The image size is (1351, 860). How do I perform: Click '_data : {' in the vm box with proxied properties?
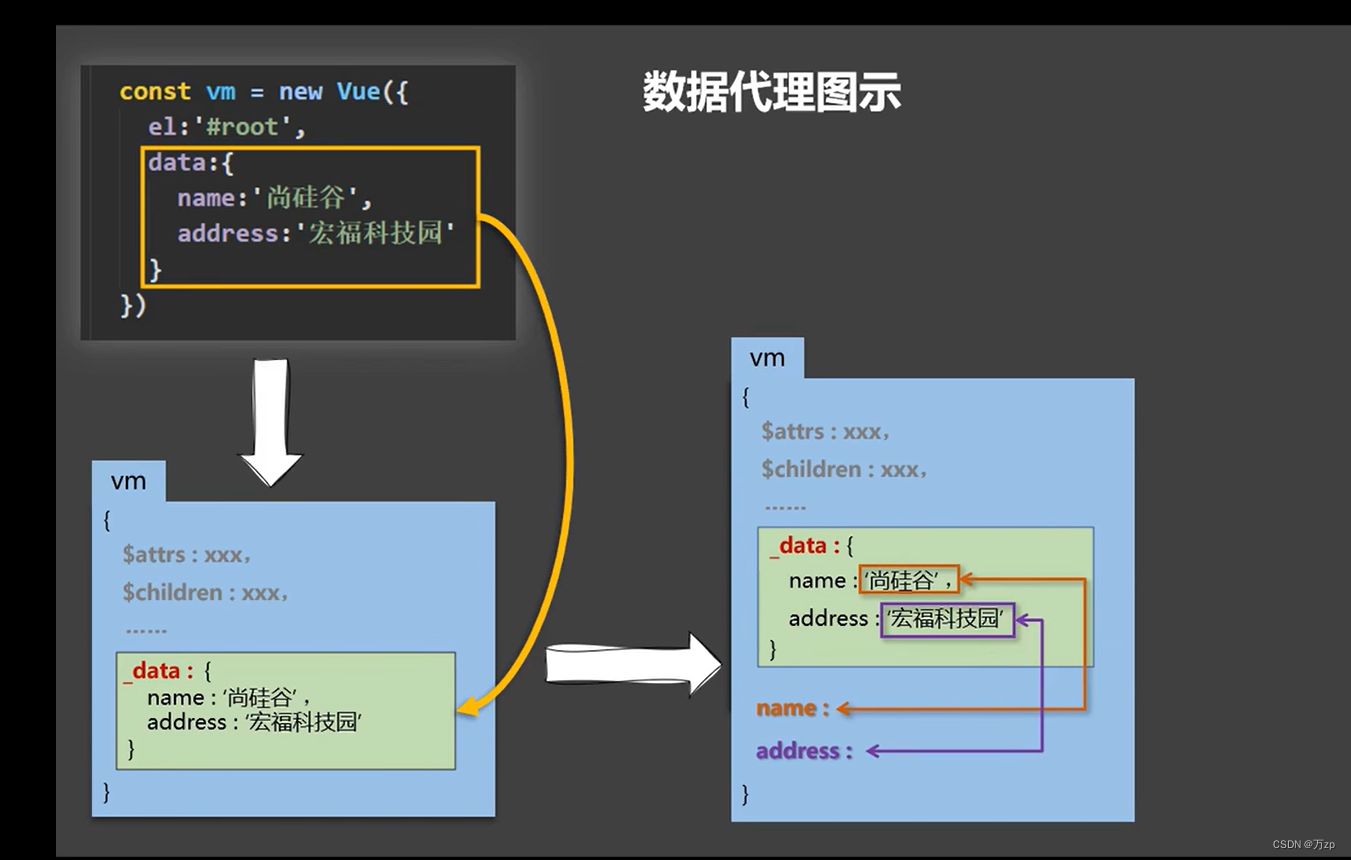pyautogui.click(x=811, y=546)
